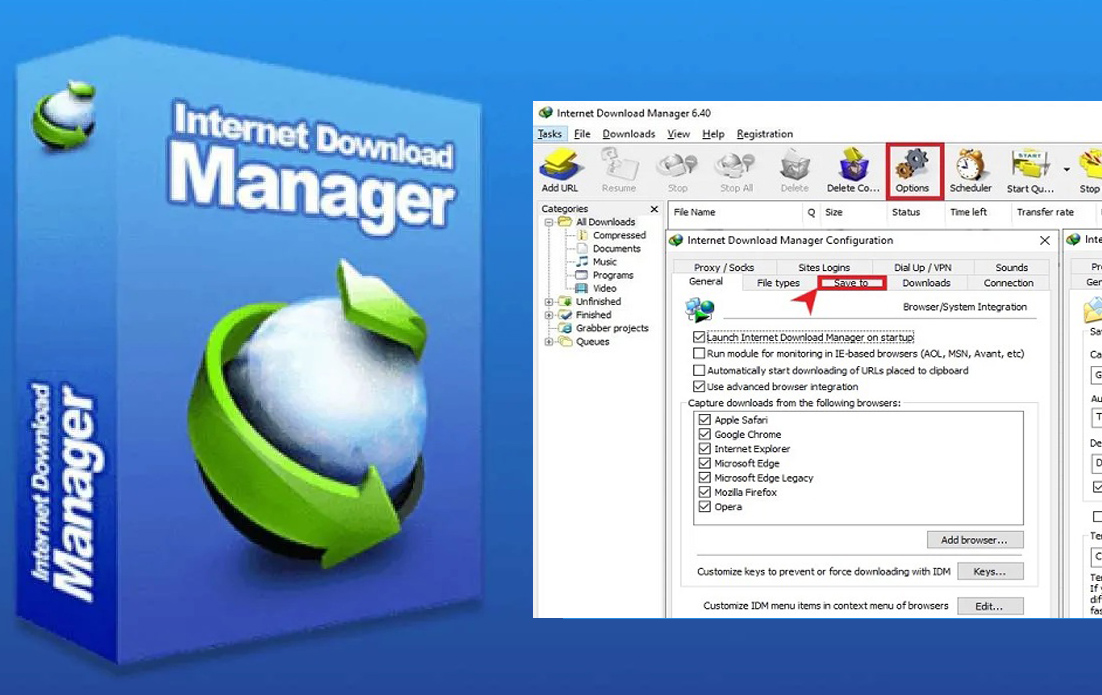Select the Compressed category icon
This screenshot has width=1102, height=695.
(582, 235)
